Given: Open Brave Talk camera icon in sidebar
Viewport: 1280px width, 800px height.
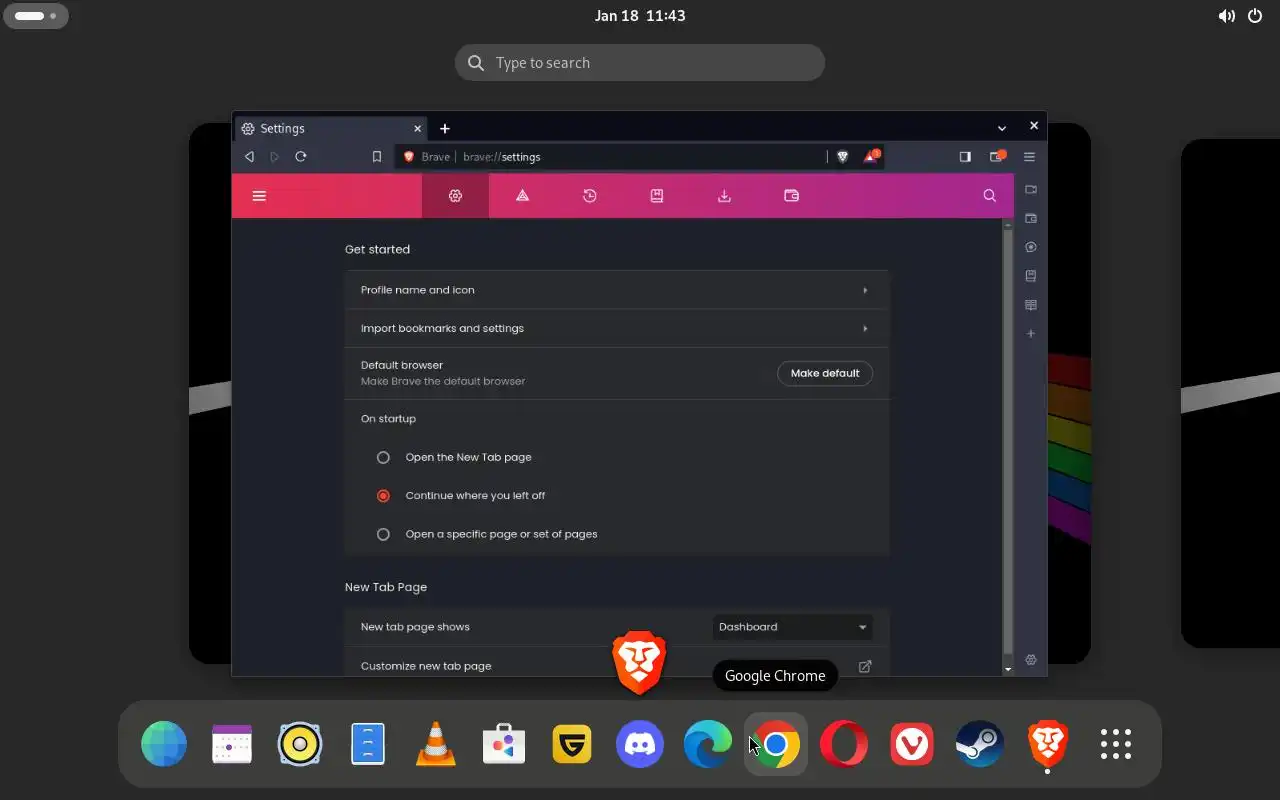Looking at the screenshot, I should [1031, 189].
